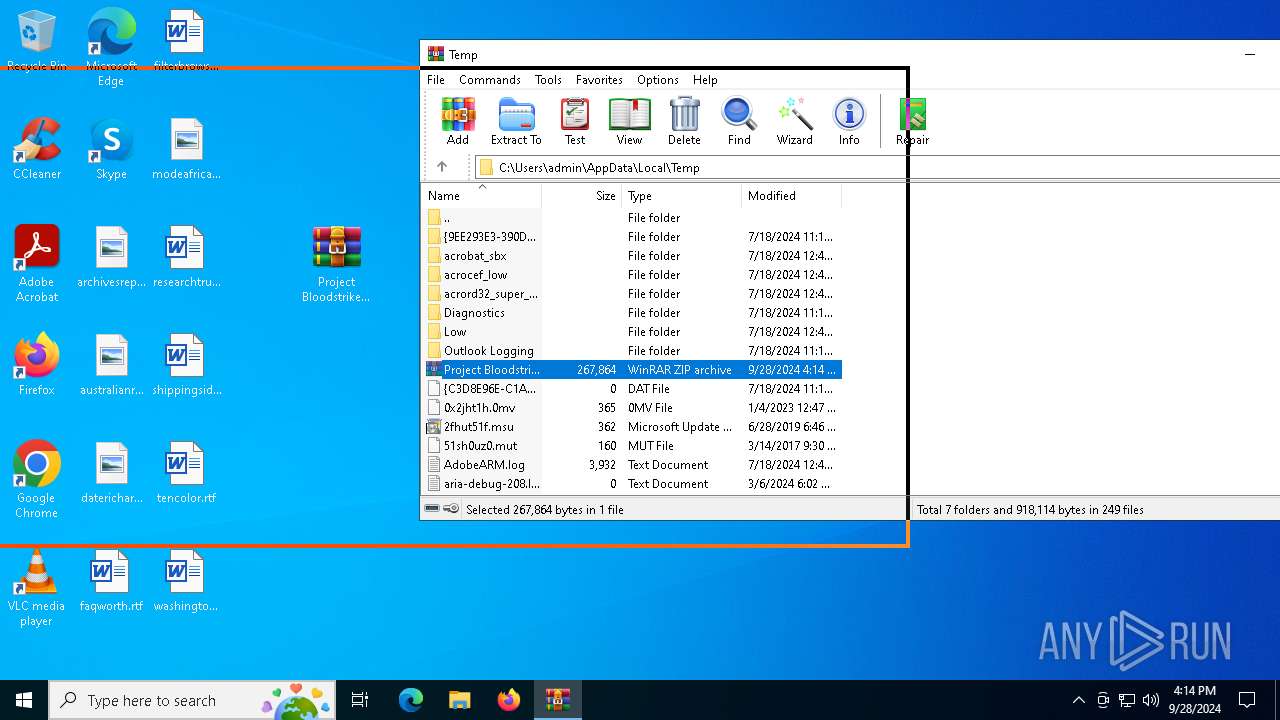The width and height of the screenshot is (1280, 720).
Task: Click the taskbar search box
Action: (193, 700)
